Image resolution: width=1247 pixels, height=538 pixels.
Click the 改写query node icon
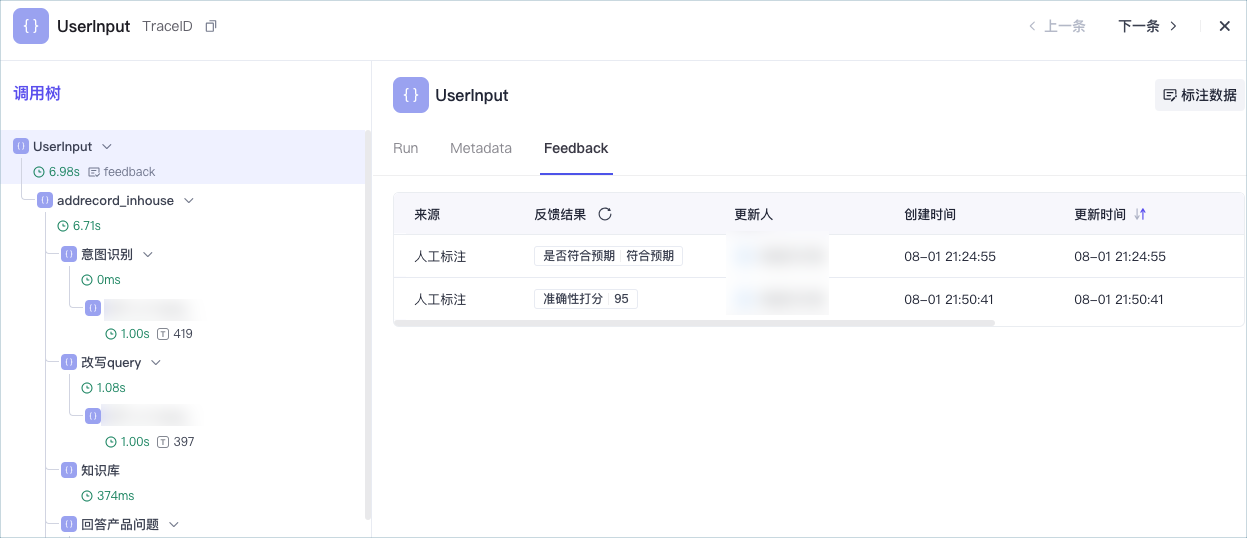[x=69, y=362]
